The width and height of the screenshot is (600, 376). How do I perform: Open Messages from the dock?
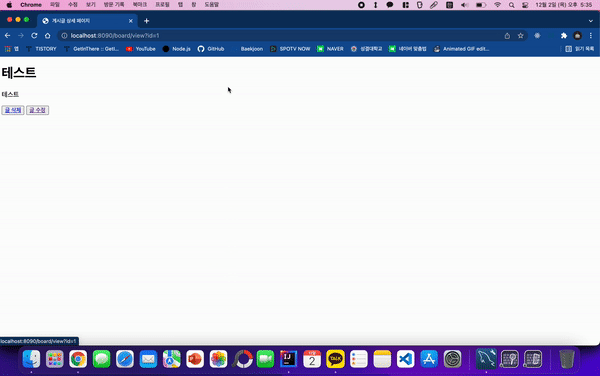101,359
